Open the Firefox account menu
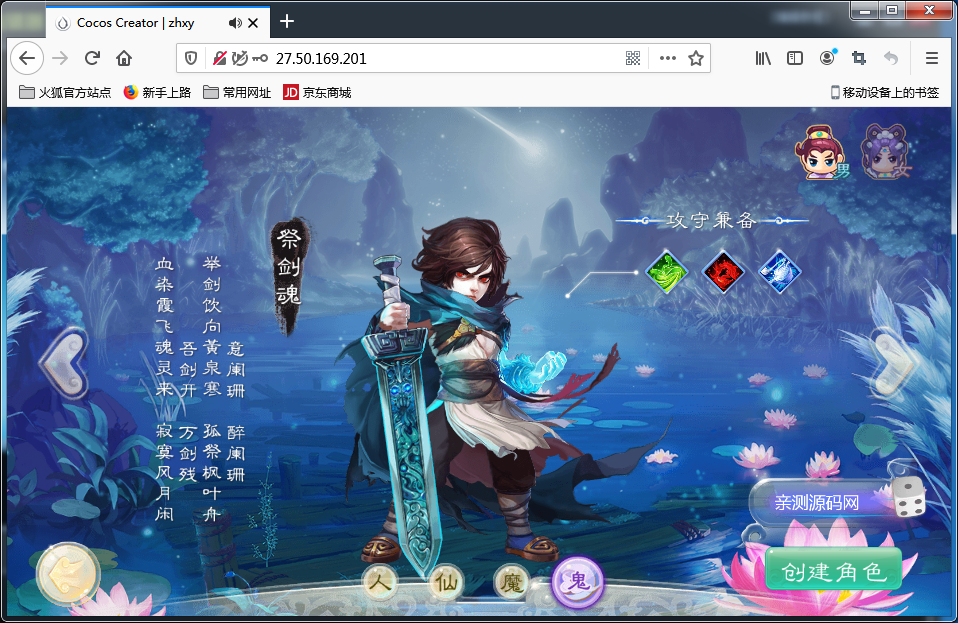Image resolution: width=958 pixels, height=623 pixels. tap(827, 58)
